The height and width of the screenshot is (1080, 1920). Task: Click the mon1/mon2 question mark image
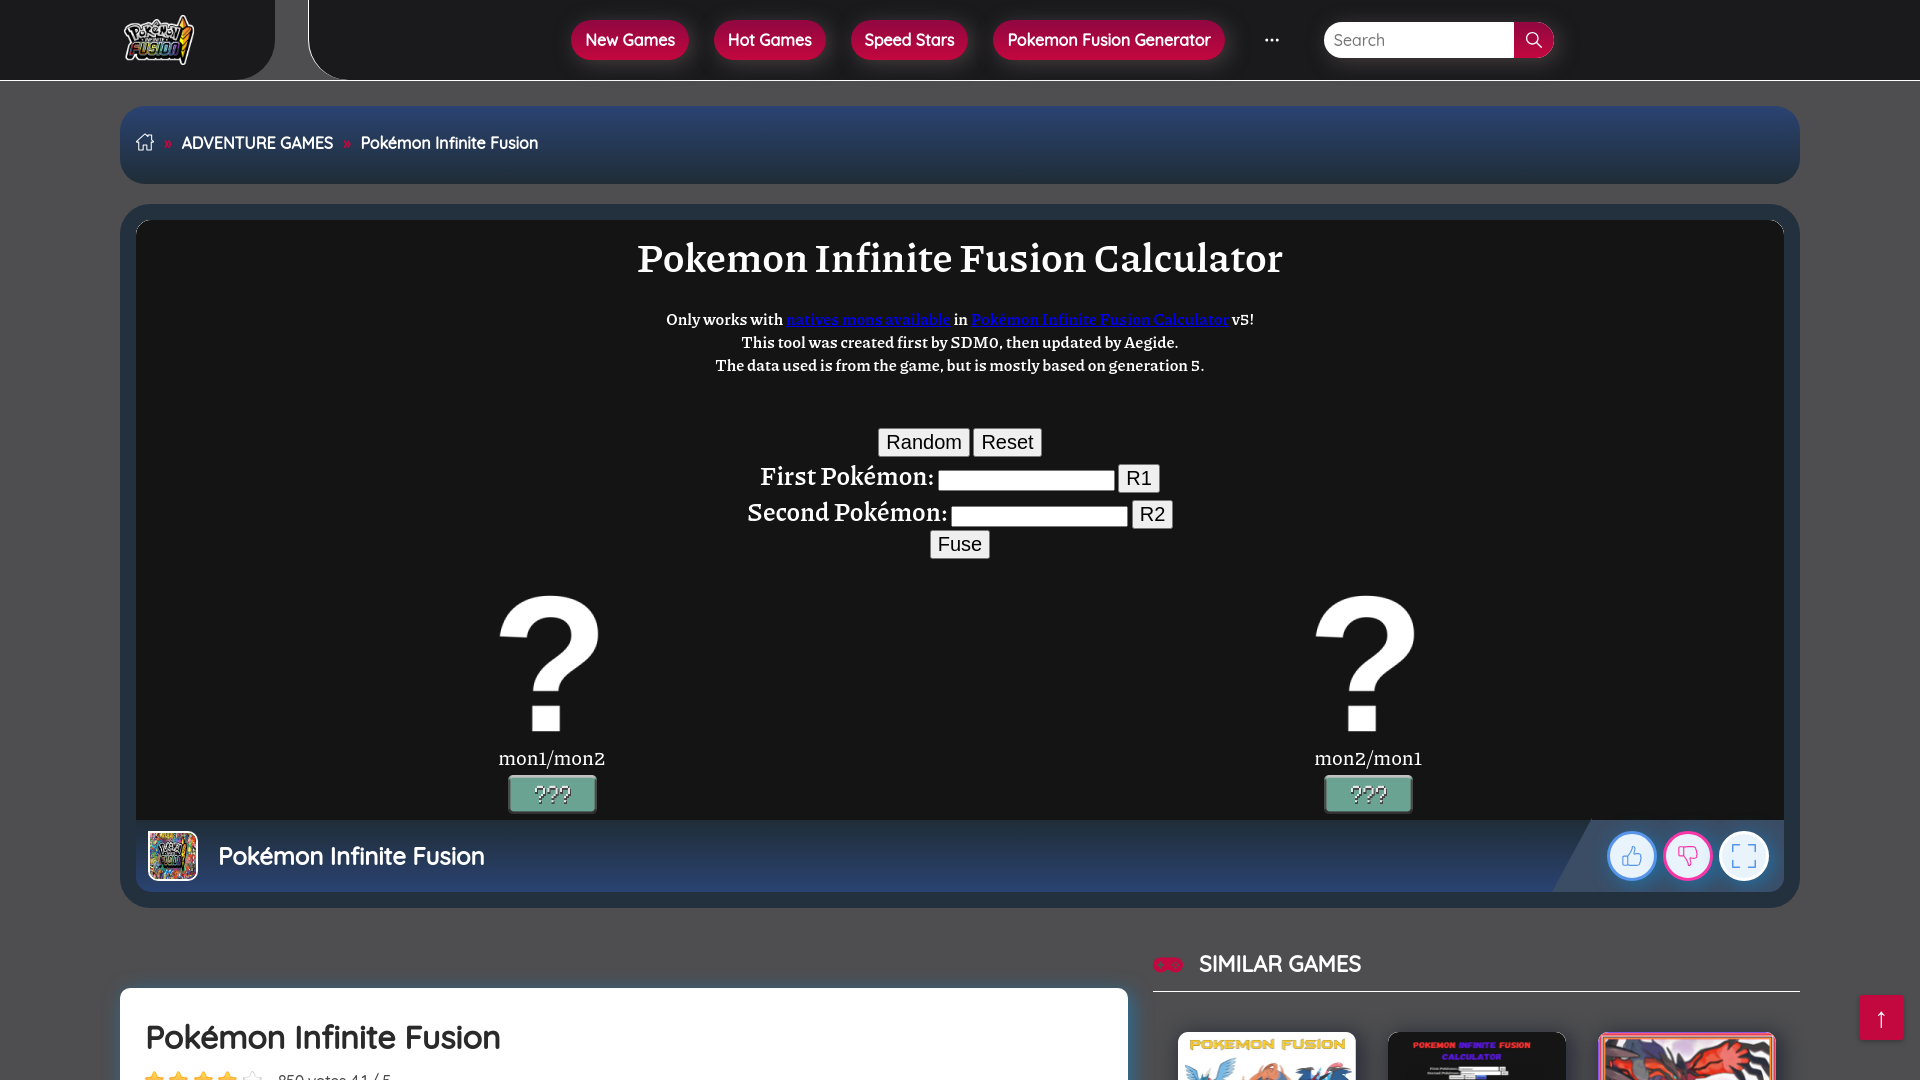pyautogui.click(x=550, y=664)
